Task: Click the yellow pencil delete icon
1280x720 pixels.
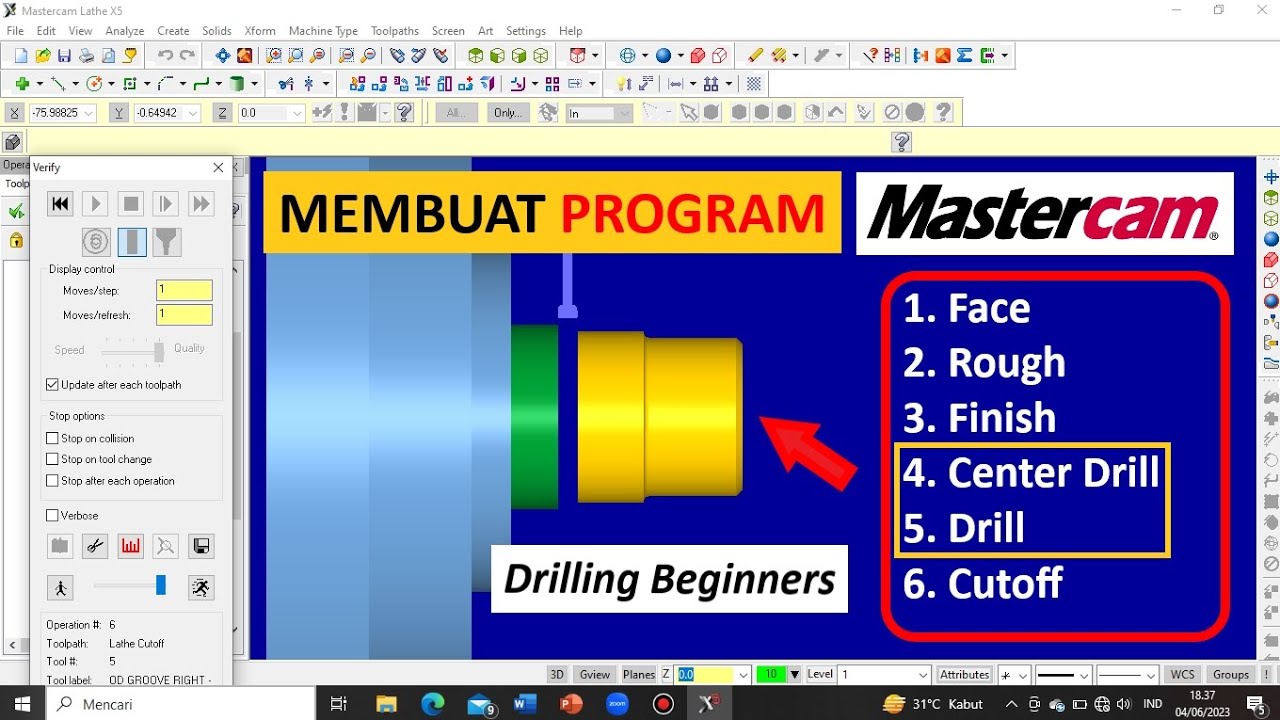Action: pyautogui.click(x=755, y=56)
